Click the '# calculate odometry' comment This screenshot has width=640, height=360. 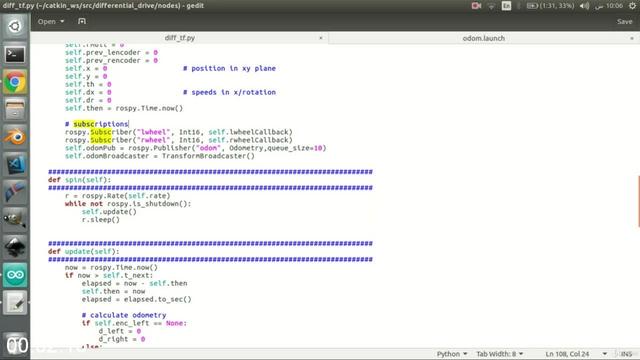click(124, 315)
